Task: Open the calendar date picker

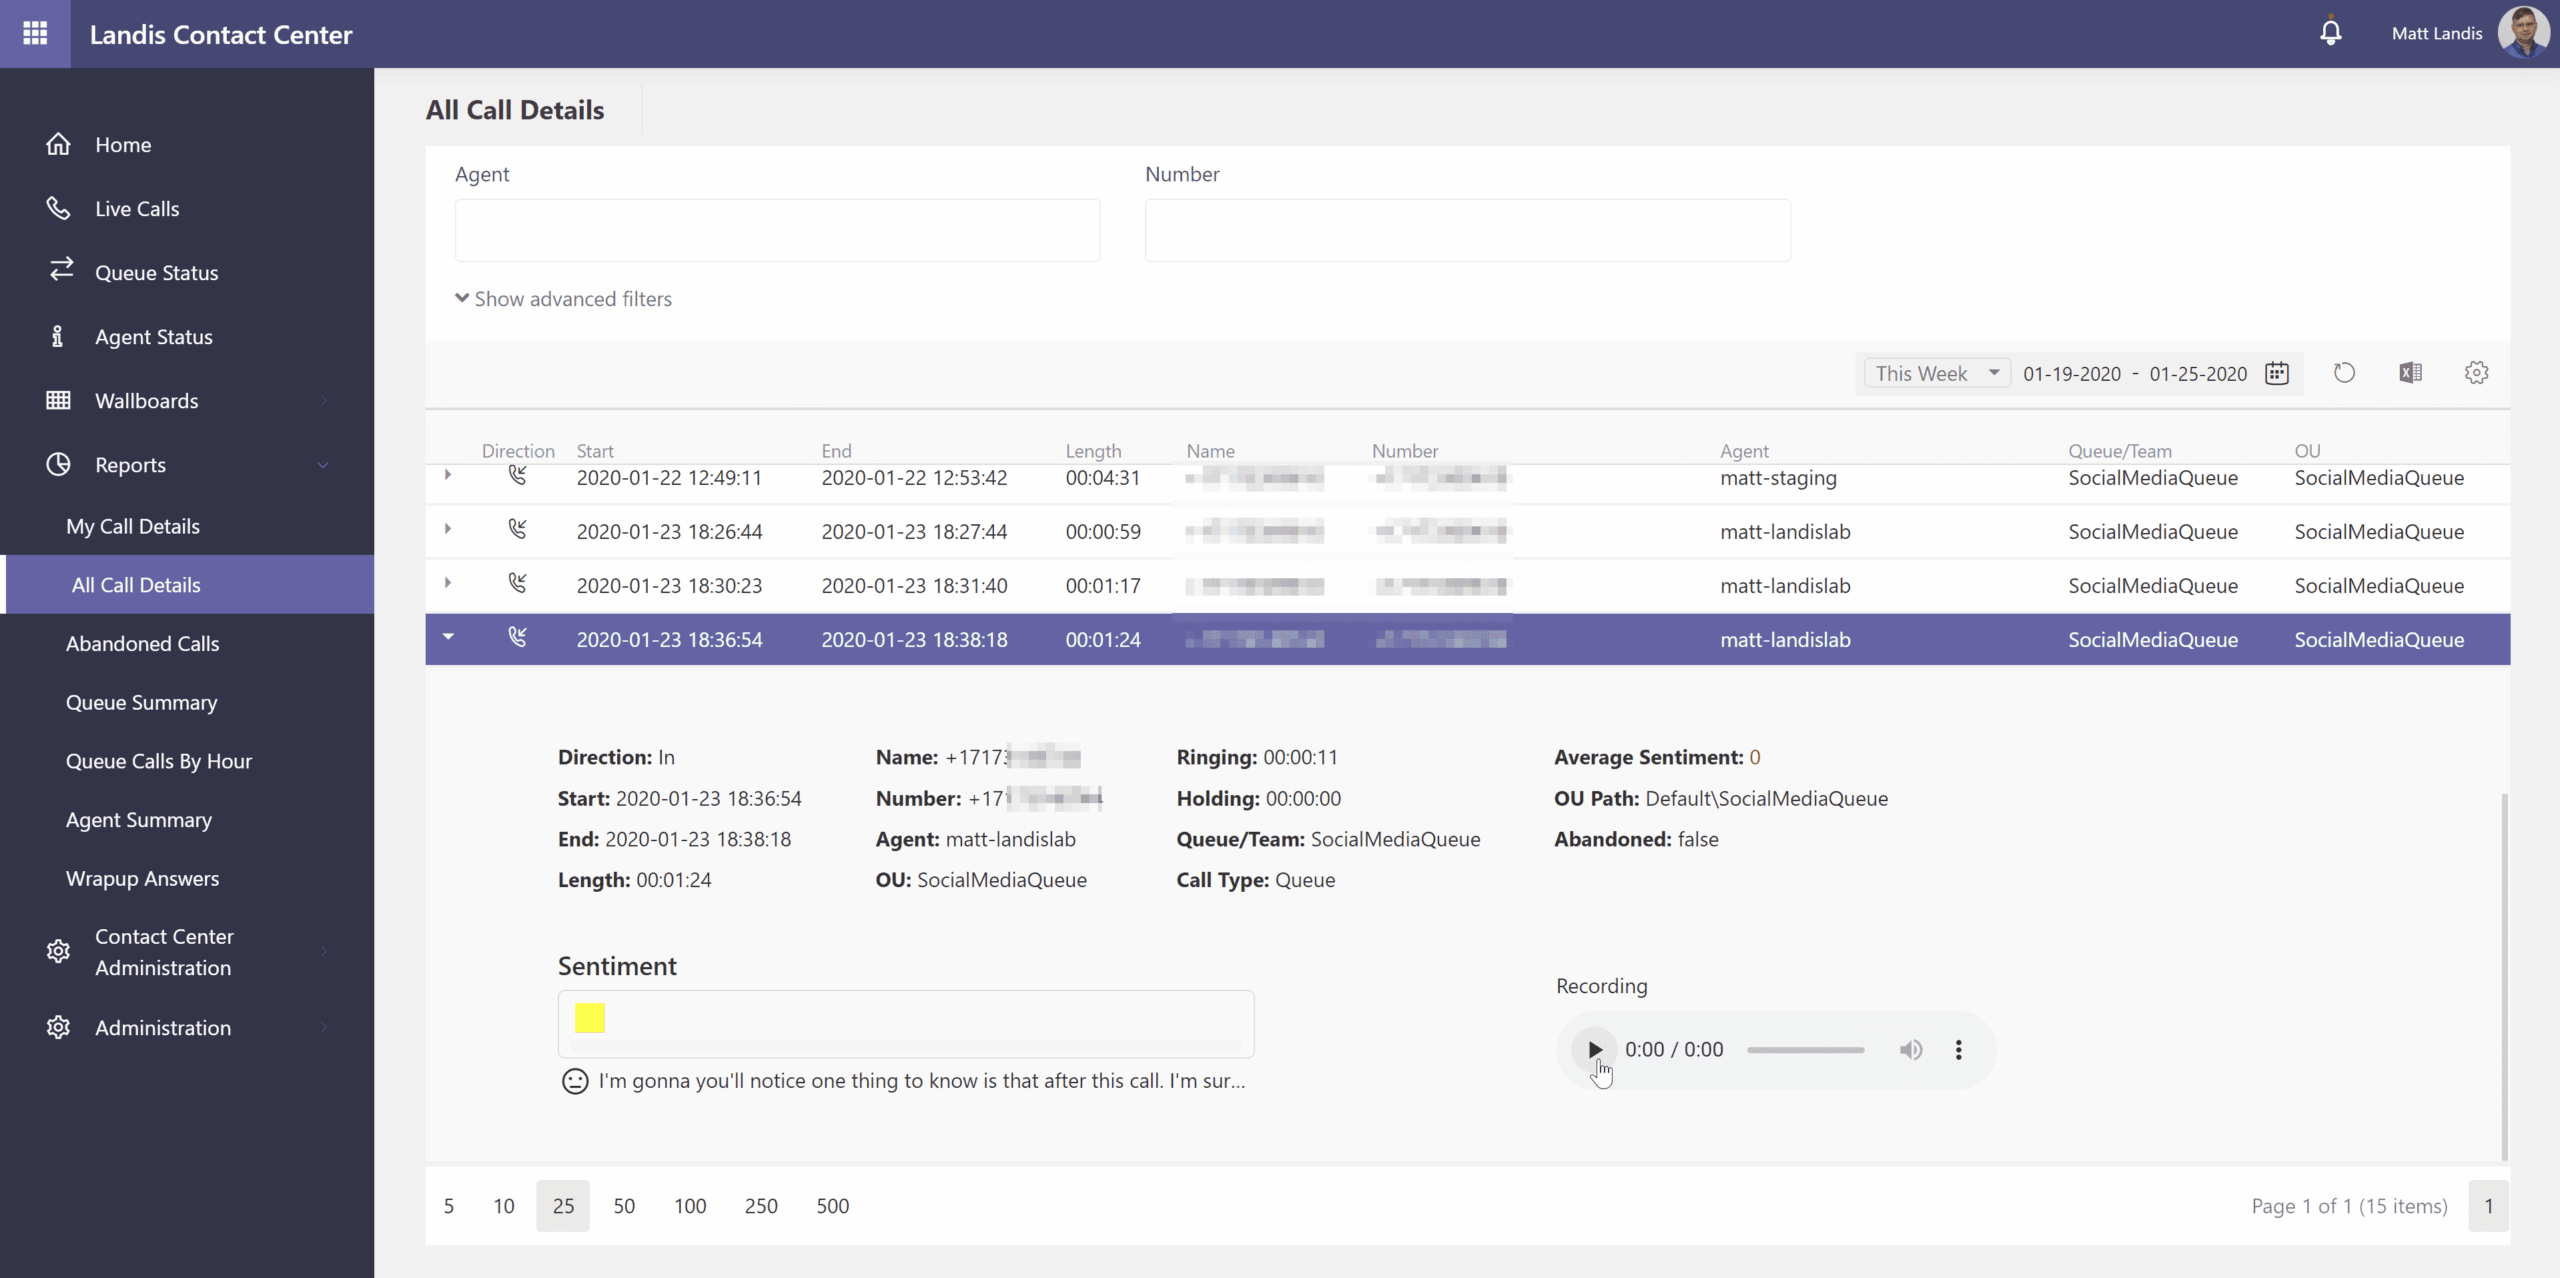Action: 2277,372
